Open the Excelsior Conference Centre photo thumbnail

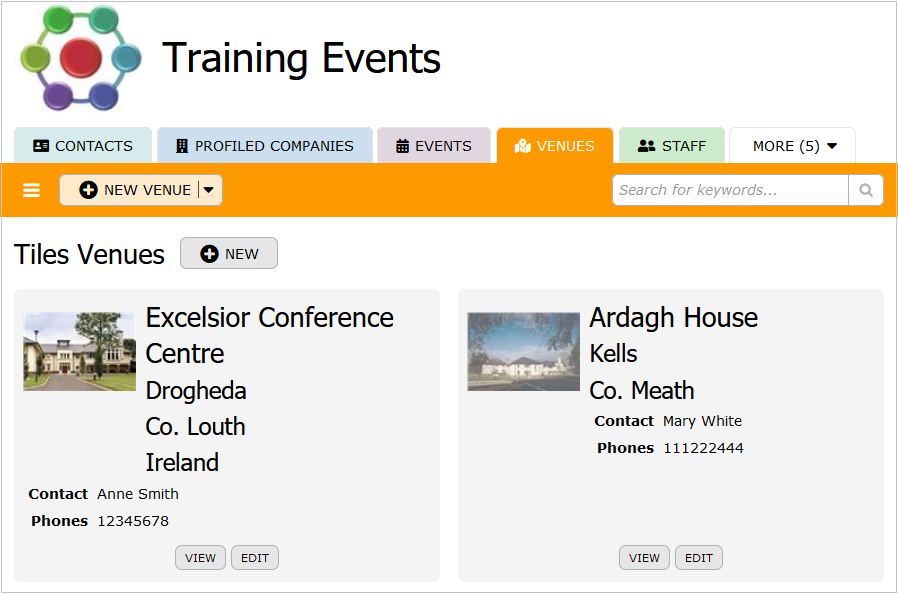80,351
